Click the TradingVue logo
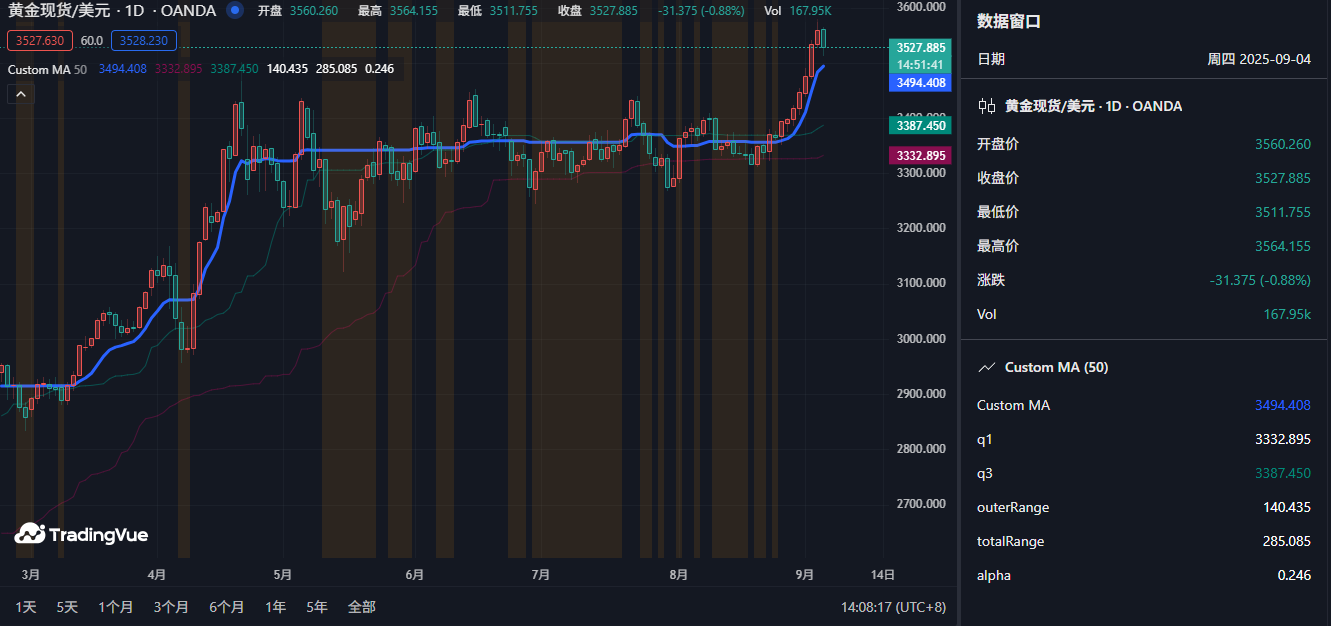The width and height of the screenshot is (1331, 626). 81,534
